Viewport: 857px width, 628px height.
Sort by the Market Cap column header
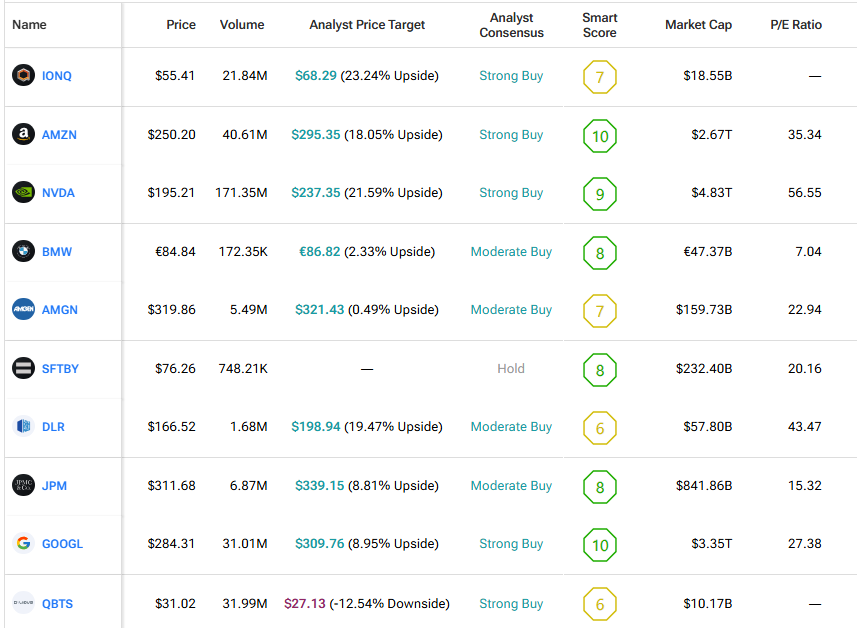click(699, 25)
